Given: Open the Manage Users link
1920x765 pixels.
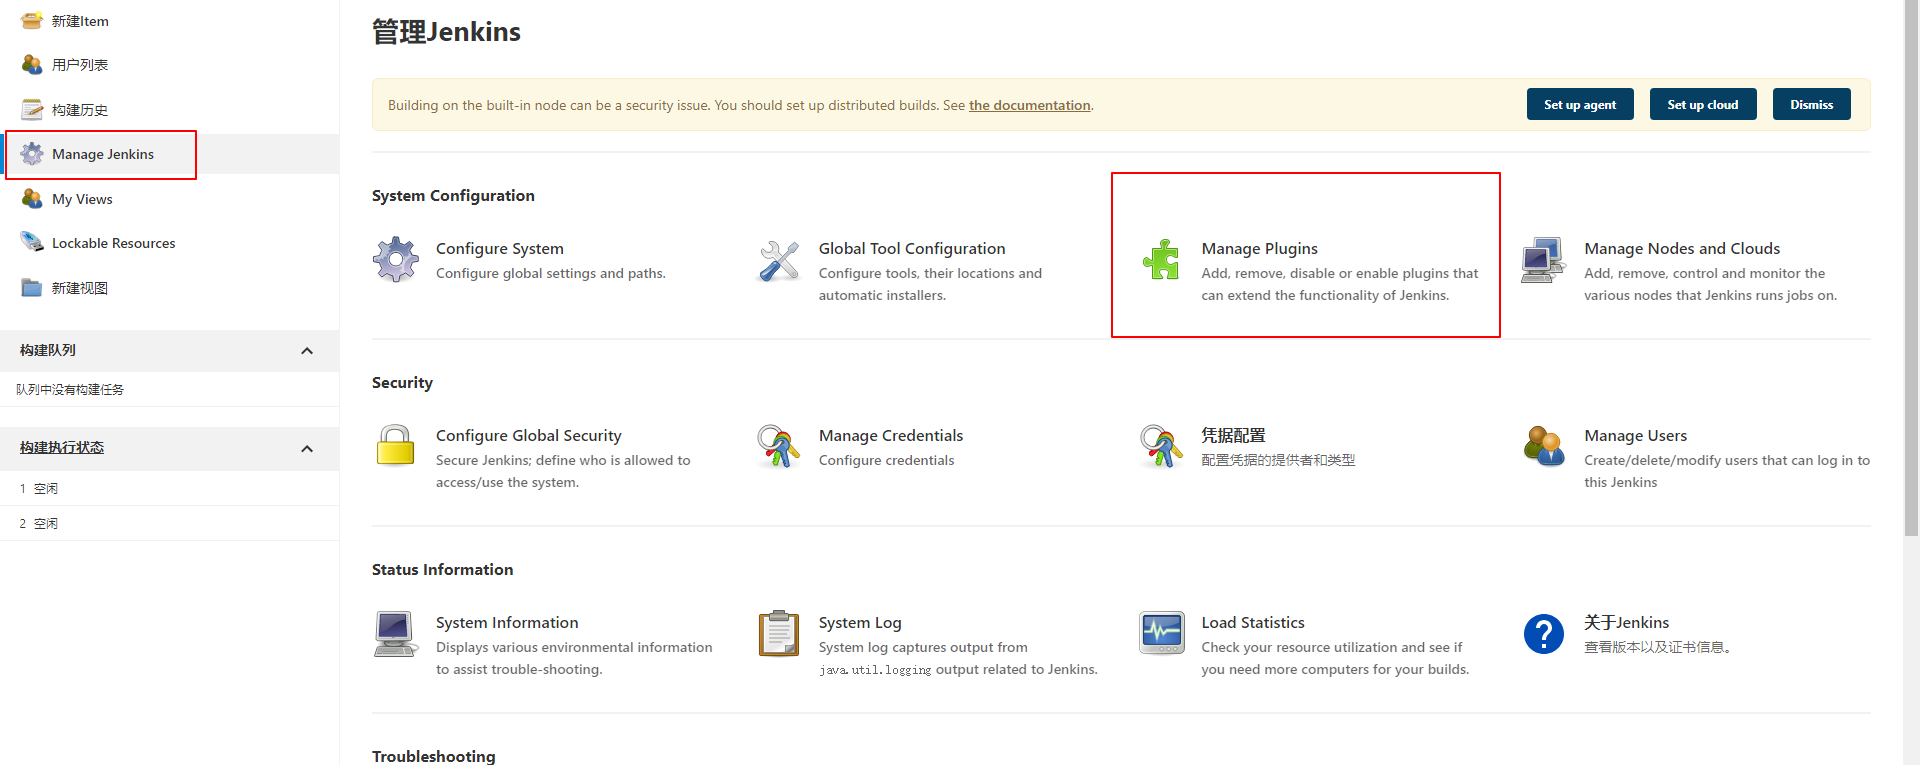Looking at the screenshot, I should tap(1636, 435).
